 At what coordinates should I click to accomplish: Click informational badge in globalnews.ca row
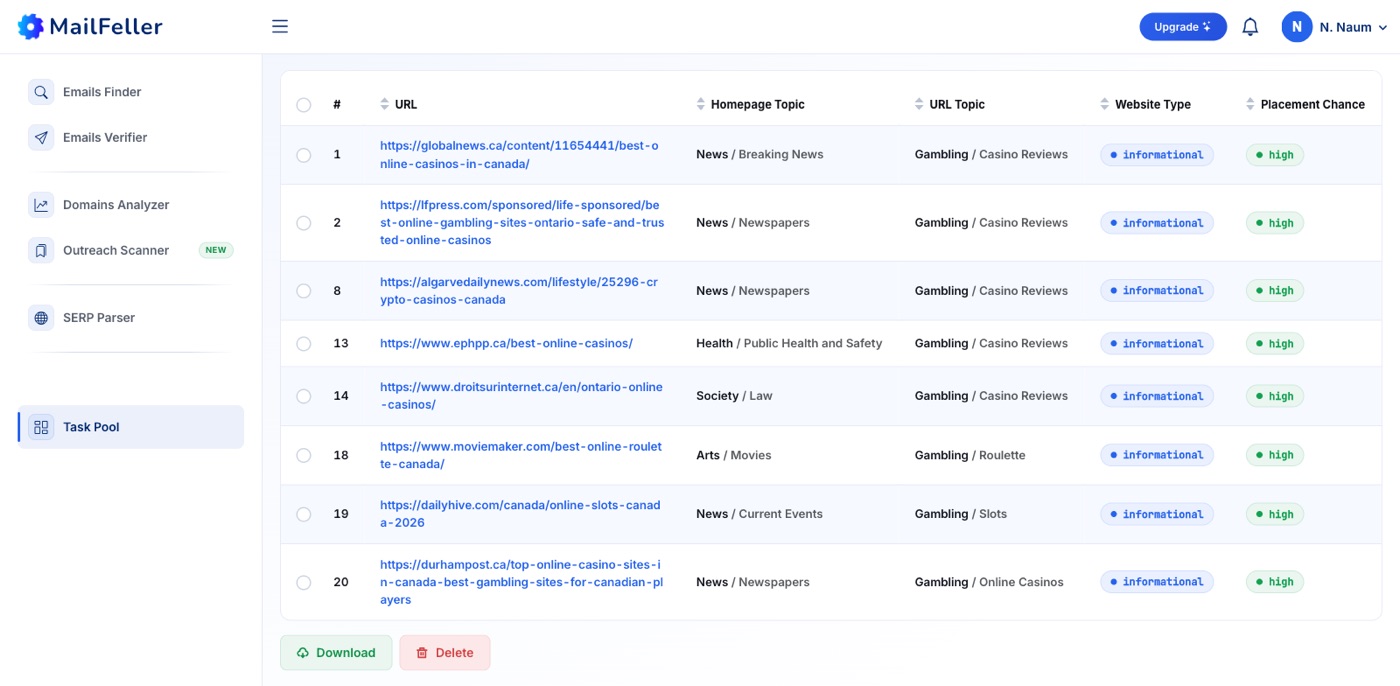pos(1157,155)
